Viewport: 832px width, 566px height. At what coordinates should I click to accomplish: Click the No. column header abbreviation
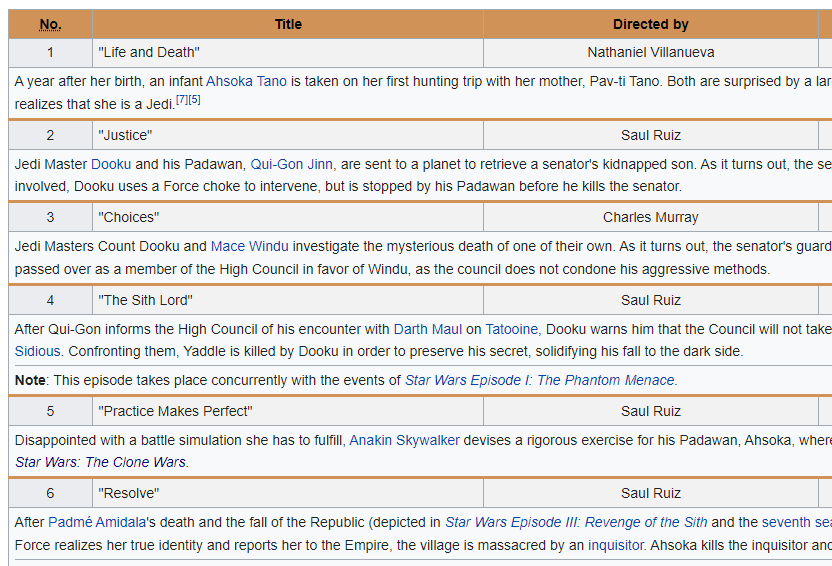tap(50, 24)
